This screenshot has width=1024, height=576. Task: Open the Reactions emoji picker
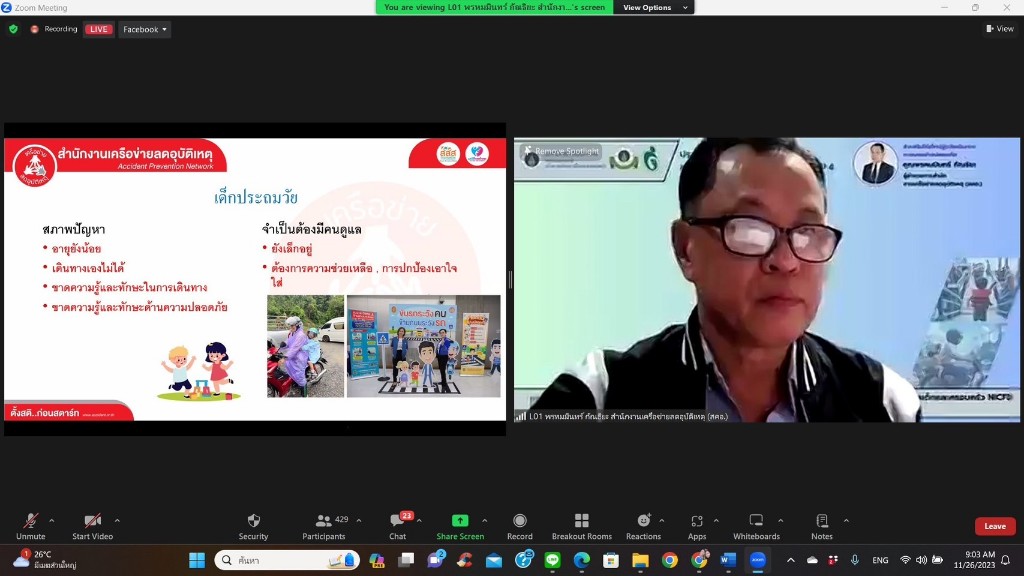point(643,526)
